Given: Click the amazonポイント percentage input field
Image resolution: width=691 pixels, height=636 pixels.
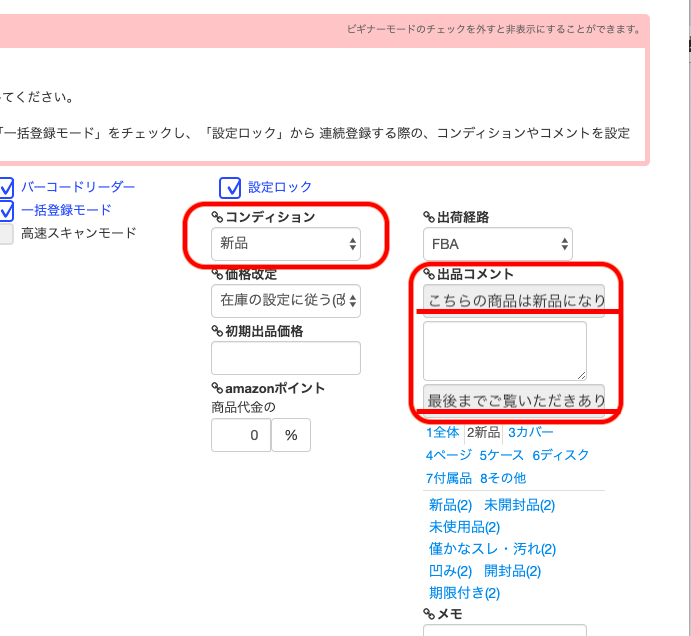Looking at the screenshot, I should click(241, 435).
